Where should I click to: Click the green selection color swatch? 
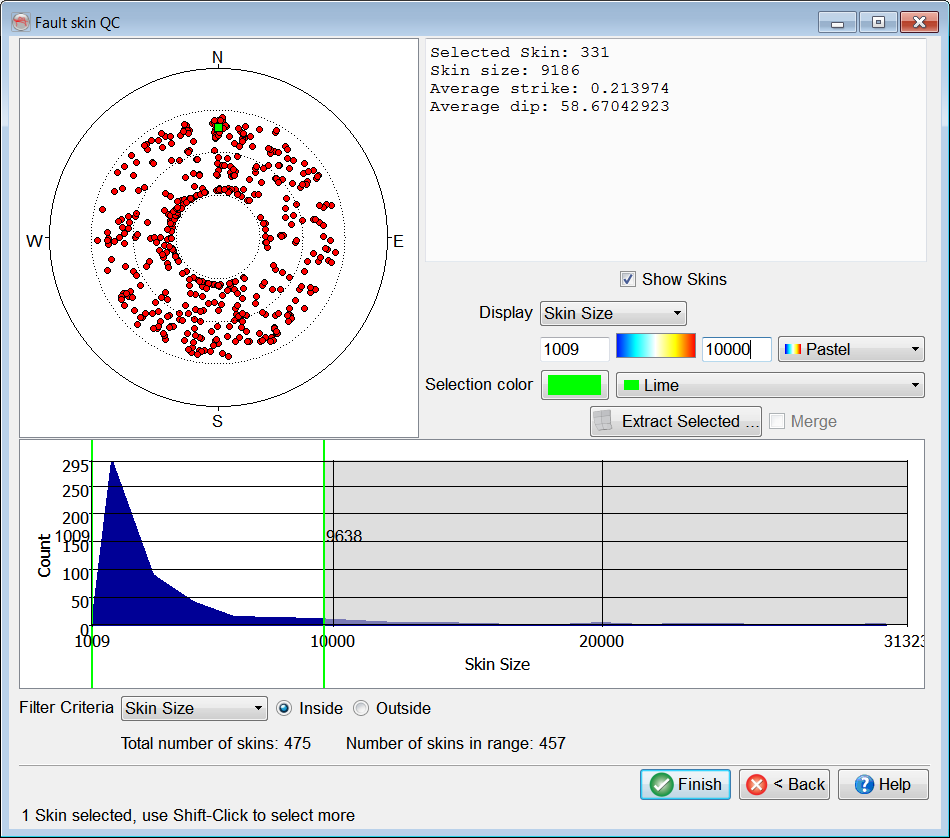click(x=575, y=385)
